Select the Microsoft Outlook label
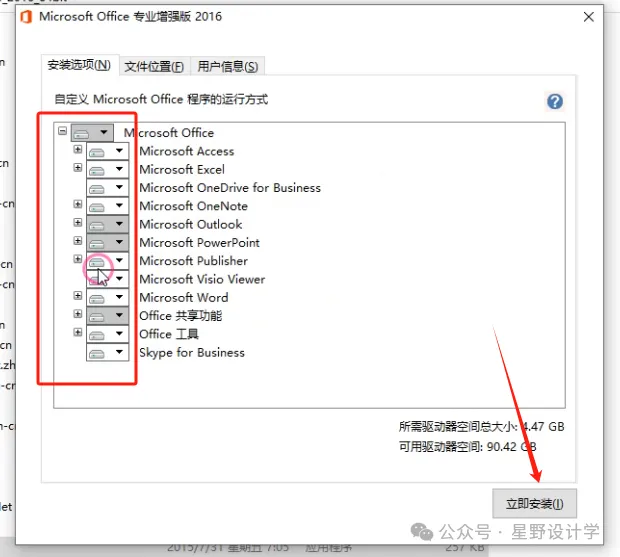Viewport: 620px width, 557px height. pos(191,224)
